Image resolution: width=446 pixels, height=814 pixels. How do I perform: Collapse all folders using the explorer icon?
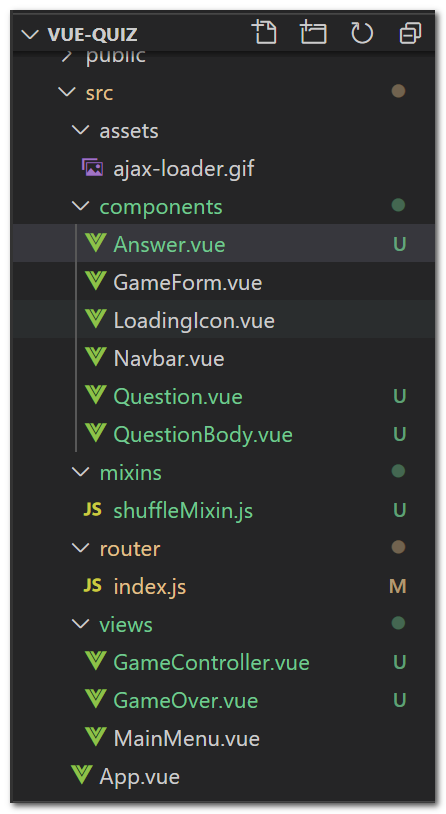[x=410, y=34]
